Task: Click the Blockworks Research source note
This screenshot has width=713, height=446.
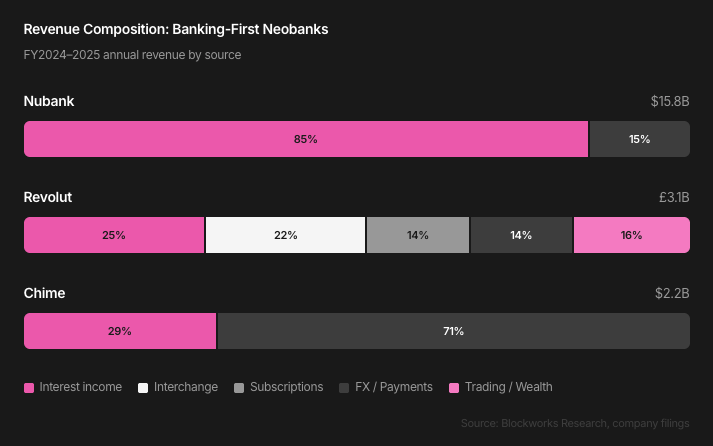Action: [x=575, y=424]
